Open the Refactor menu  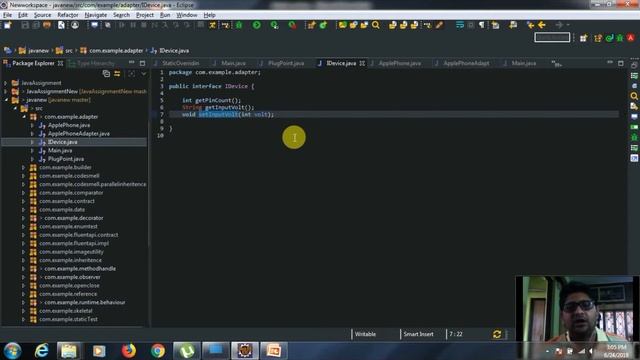tap(68, 15)
